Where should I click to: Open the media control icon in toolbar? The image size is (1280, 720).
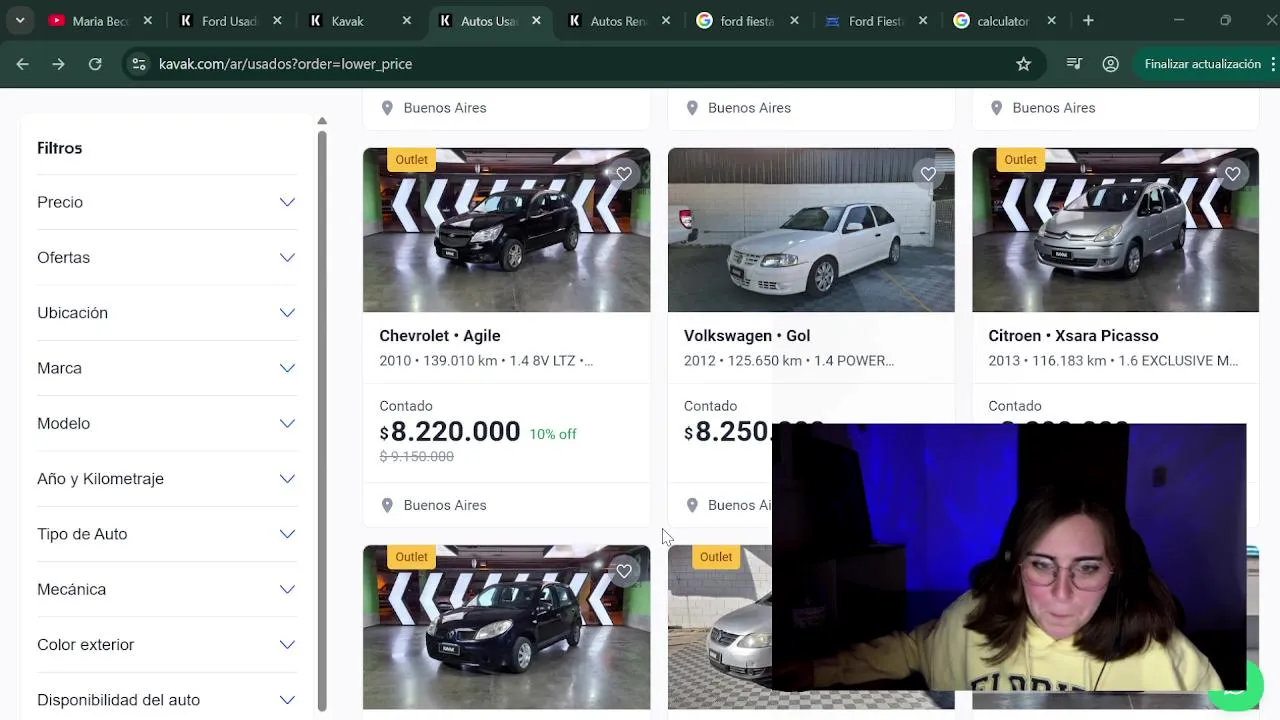(x=1074, y=64)
